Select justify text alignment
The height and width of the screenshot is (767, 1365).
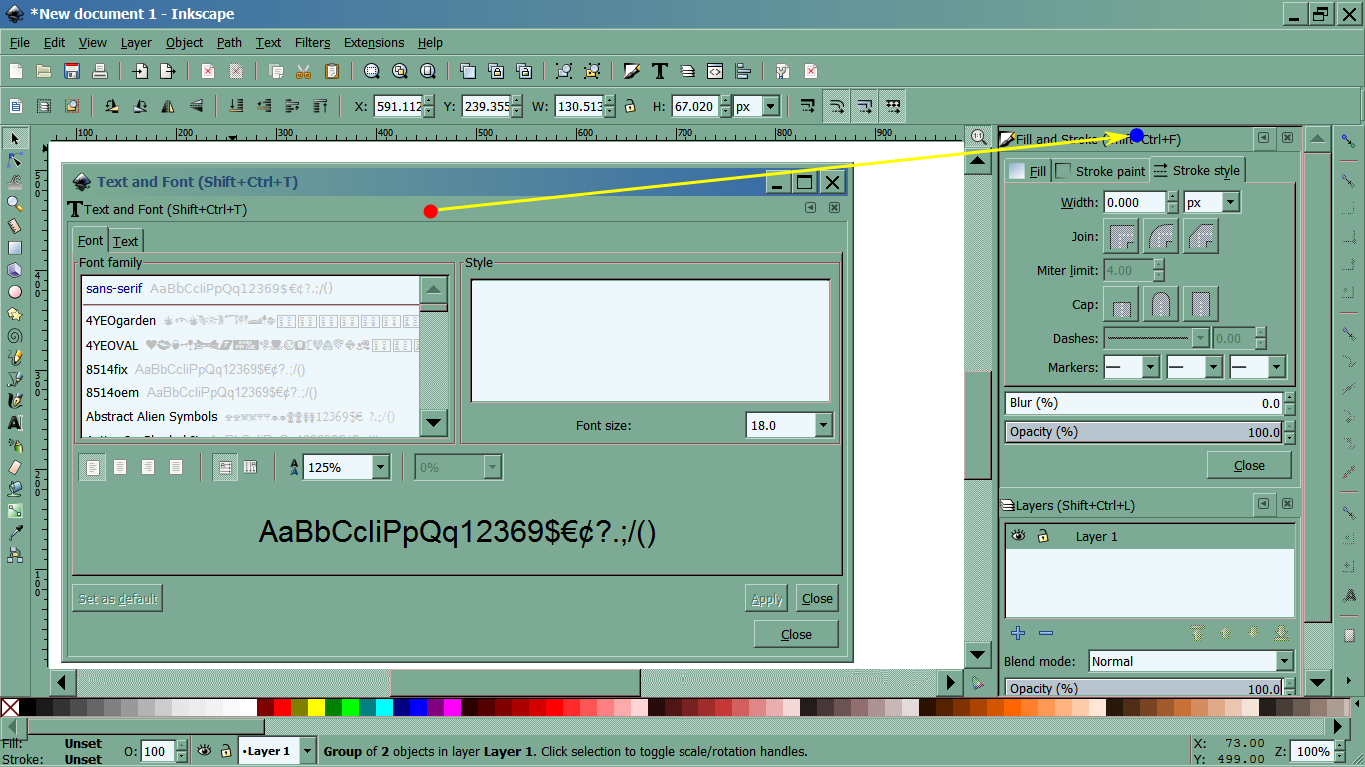(176, 467)
